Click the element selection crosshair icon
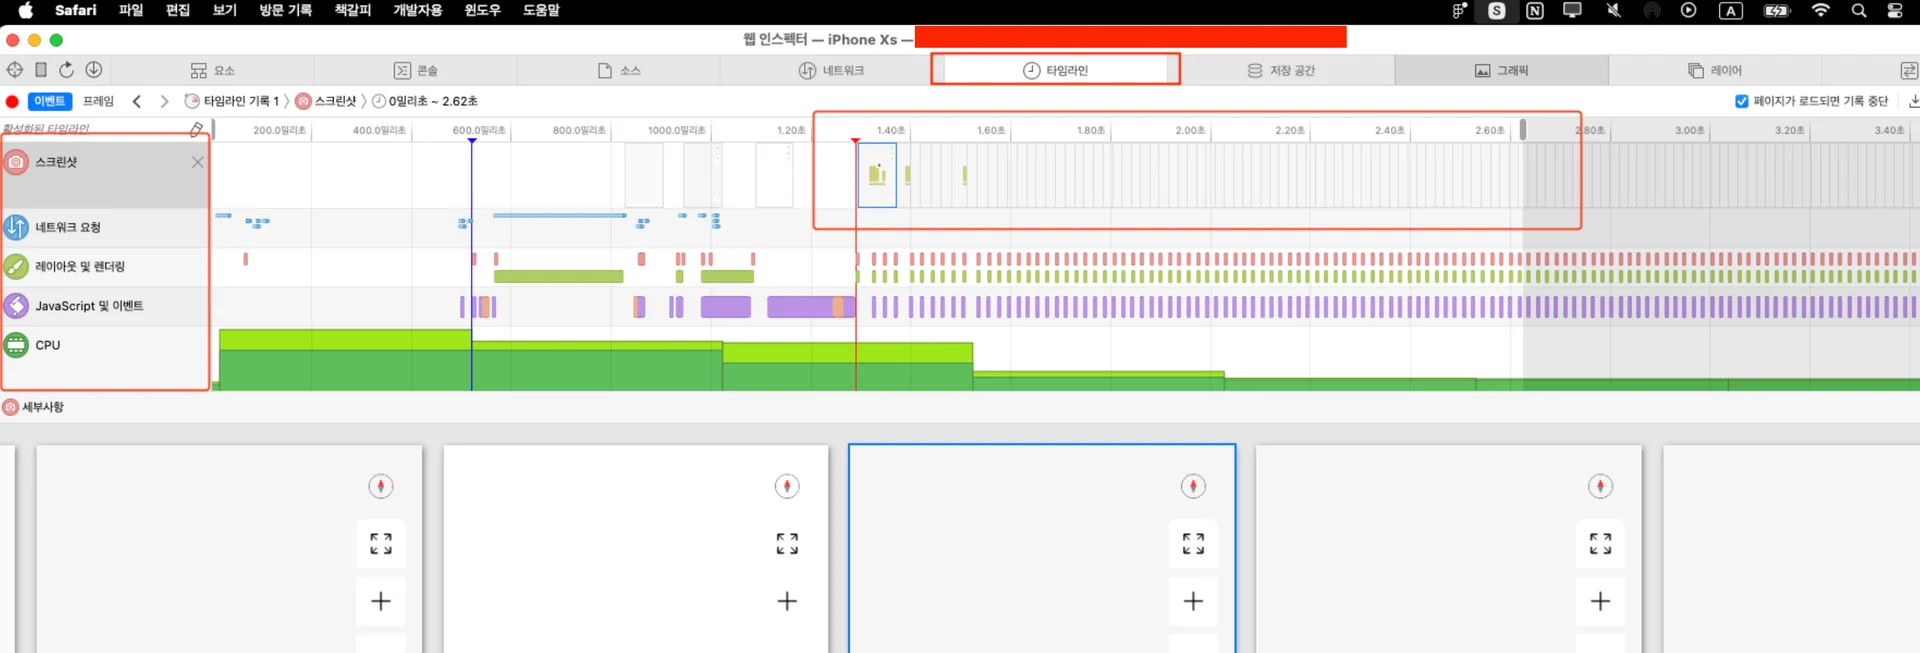The image size is (1920, 653). coord(15,70)
